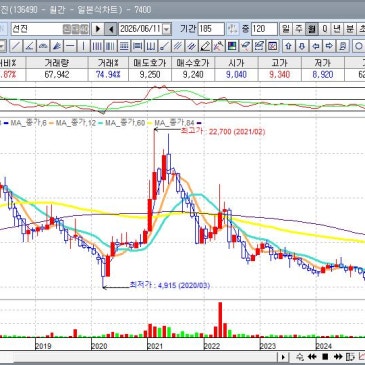Toggle the 월 (monthly) period button
The height and width of the screenshot is (365, 365).
pyautogui.click(x=312, y=29)
